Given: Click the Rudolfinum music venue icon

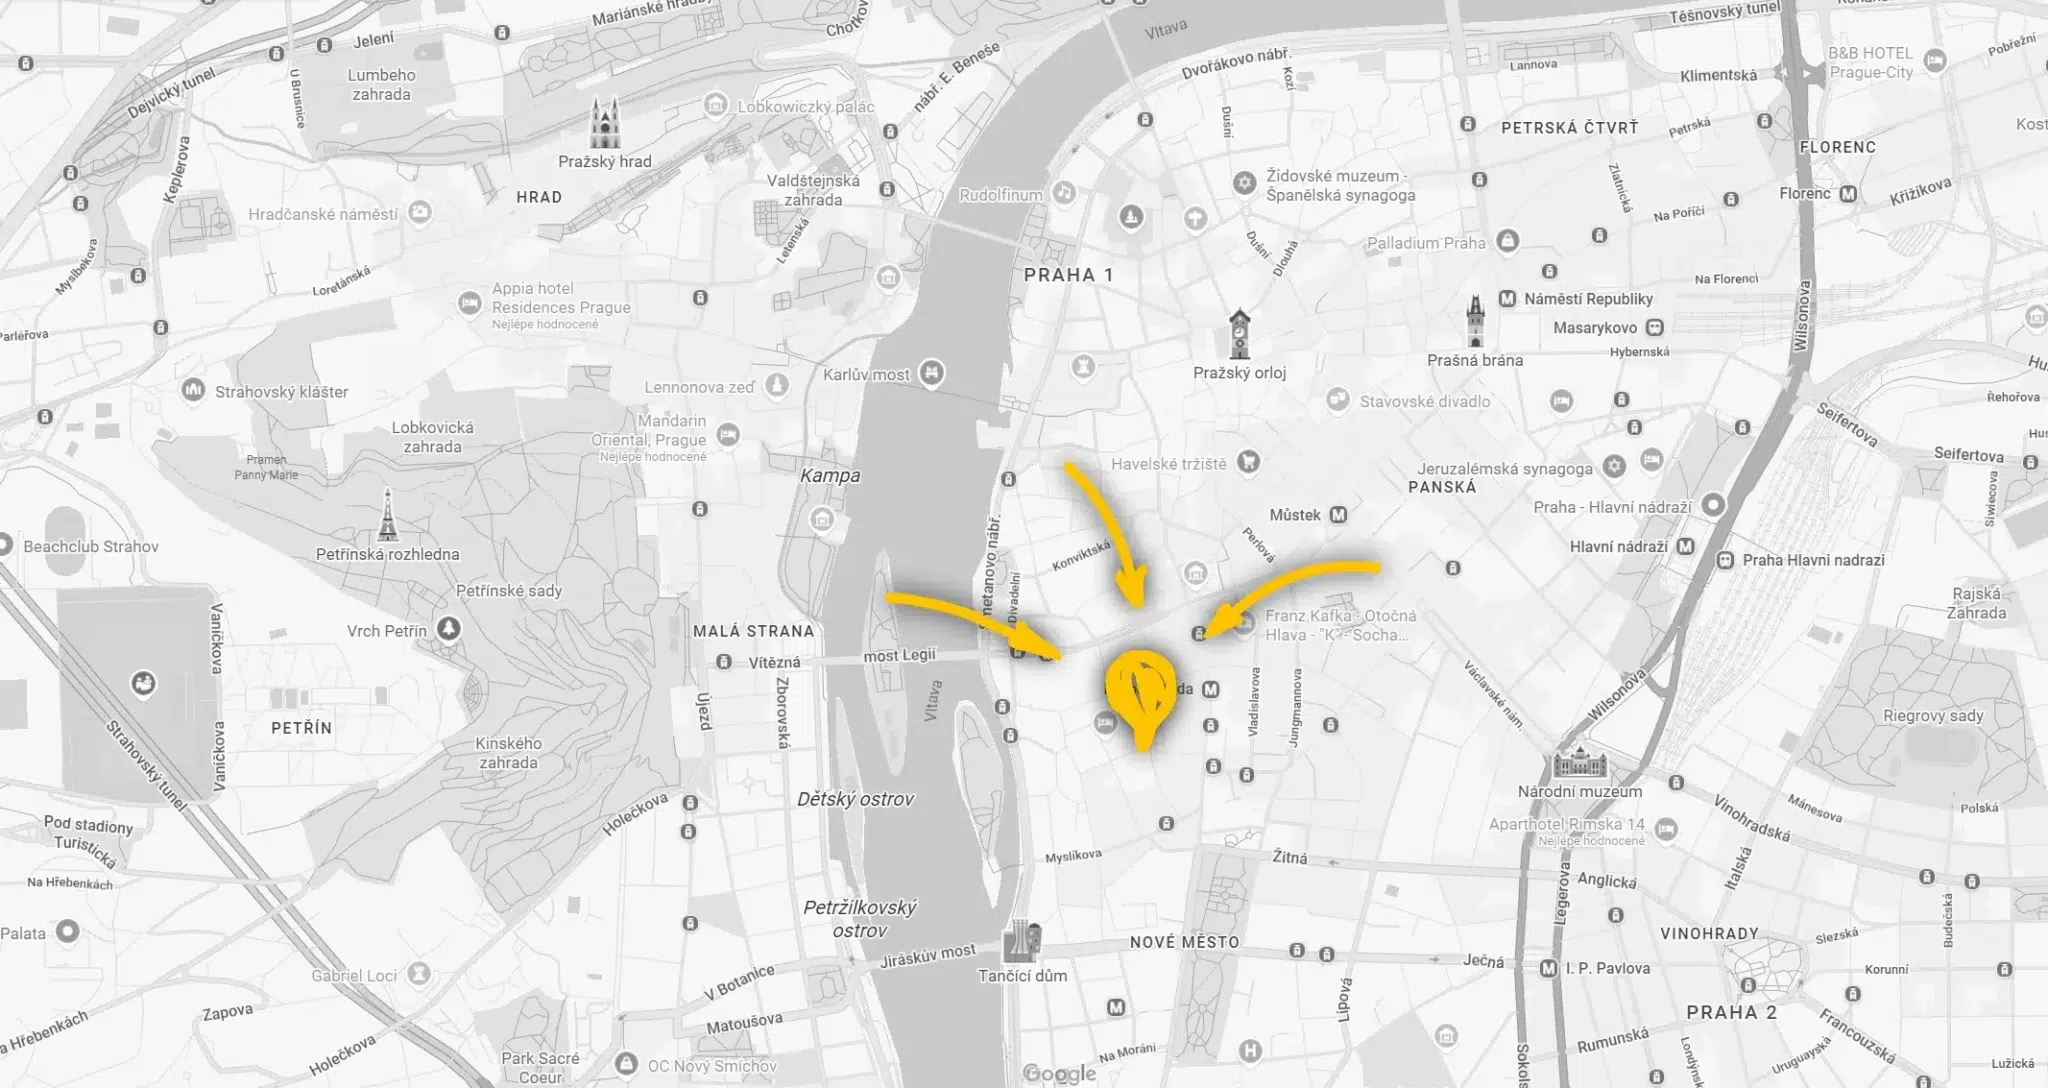Looking at the screenshot, I should pyautogui.click(x=1064, y=194).
